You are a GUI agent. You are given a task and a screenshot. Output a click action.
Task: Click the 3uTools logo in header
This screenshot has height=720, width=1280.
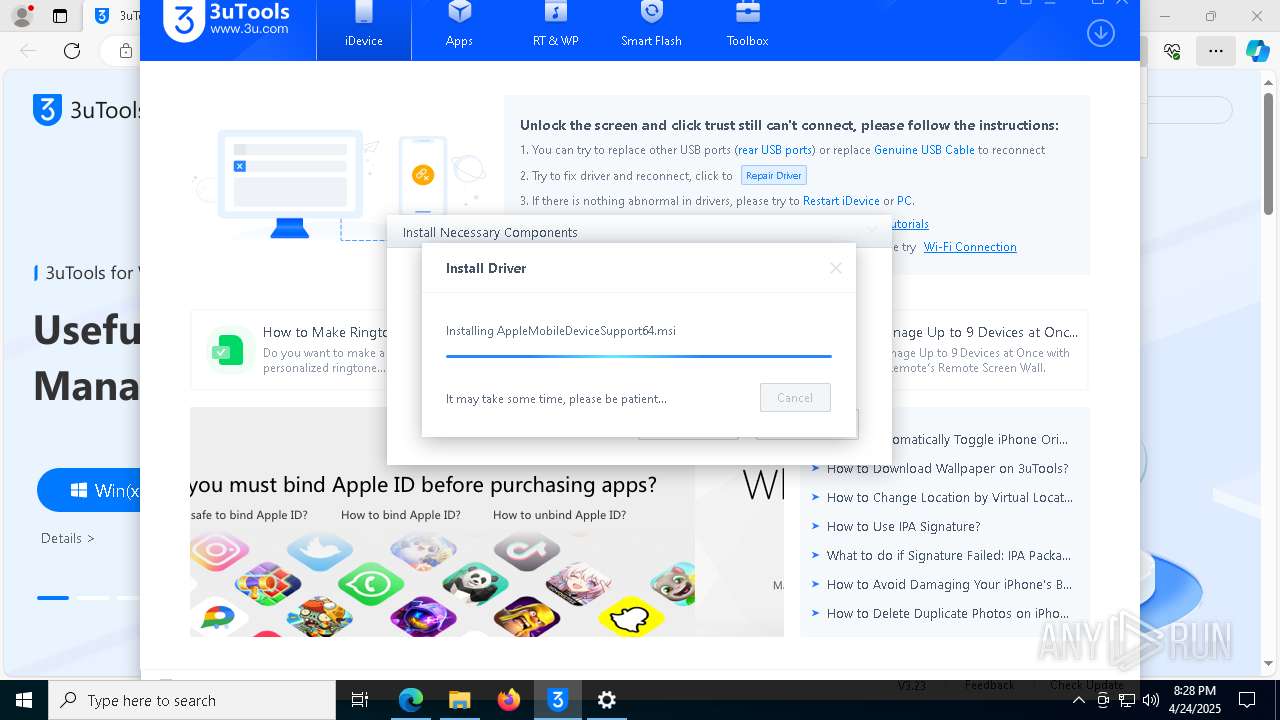227,20
